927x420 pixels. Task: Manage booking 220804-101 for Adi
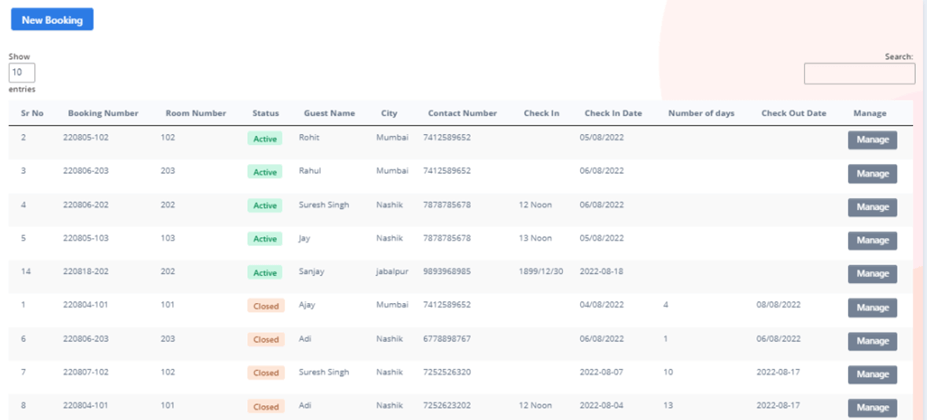point(872,408)
